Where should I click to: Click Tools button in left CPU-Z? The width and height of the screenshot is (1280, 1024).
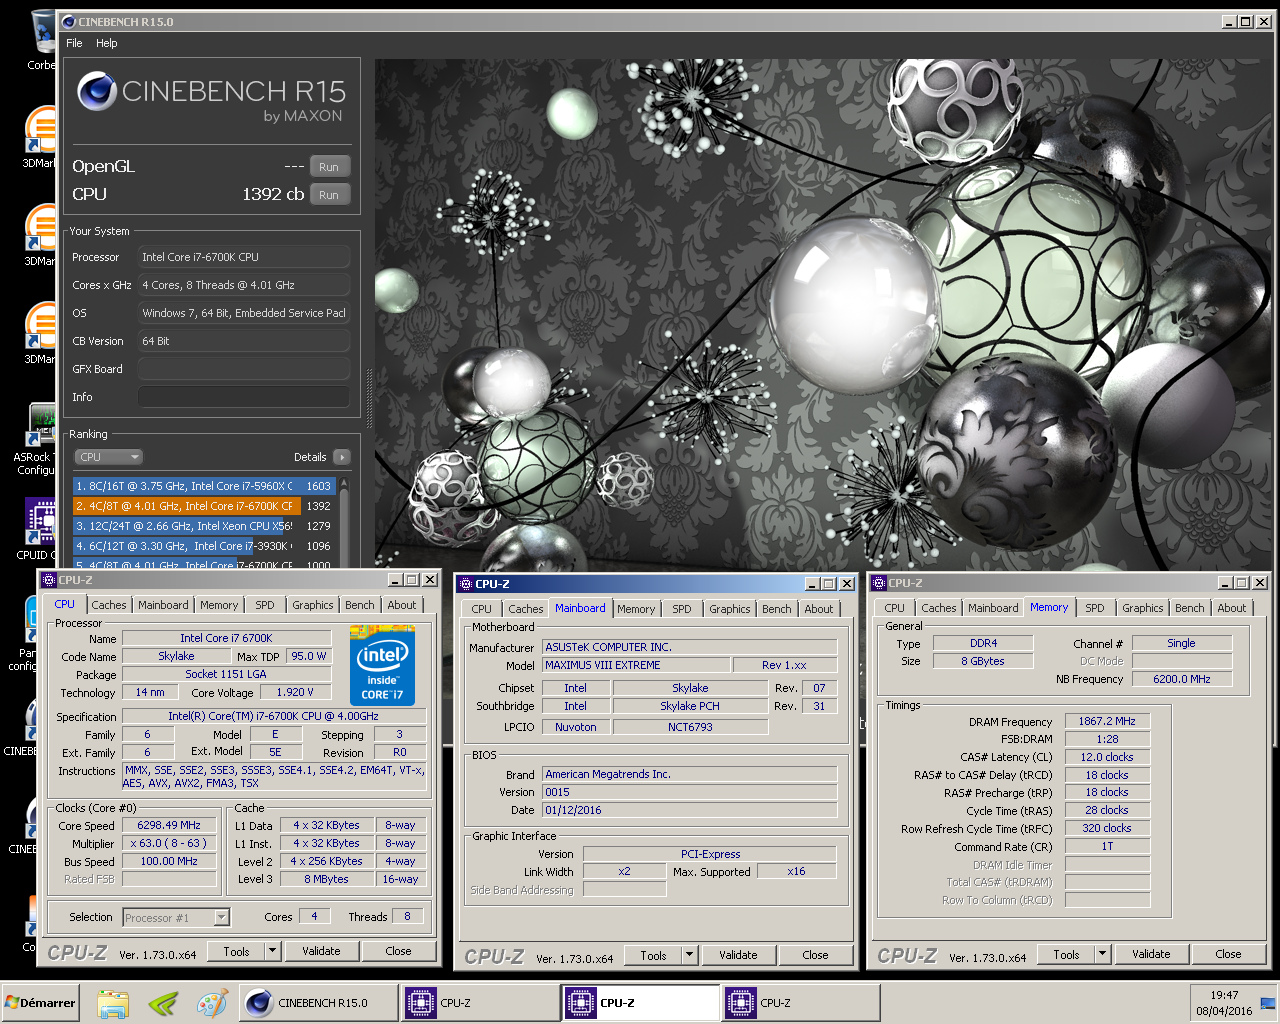point(236,951)
